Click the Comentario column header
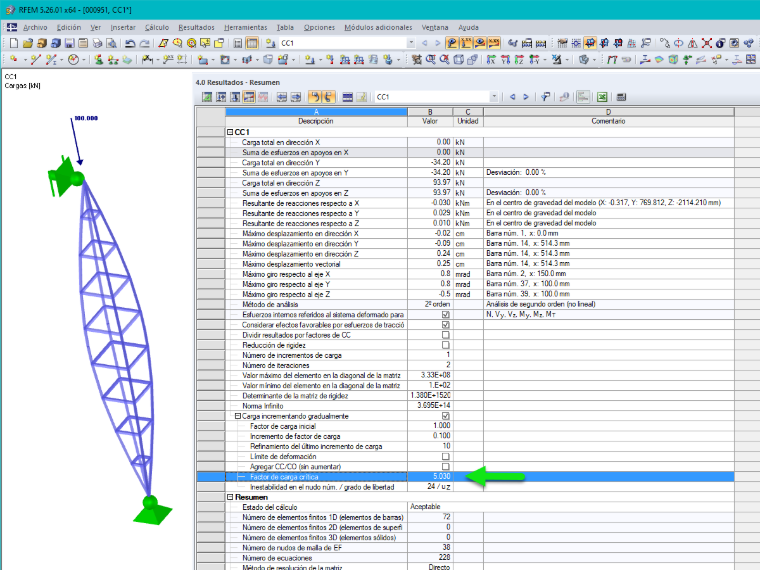This screenshot has height=570, width=760. [608, 121]
